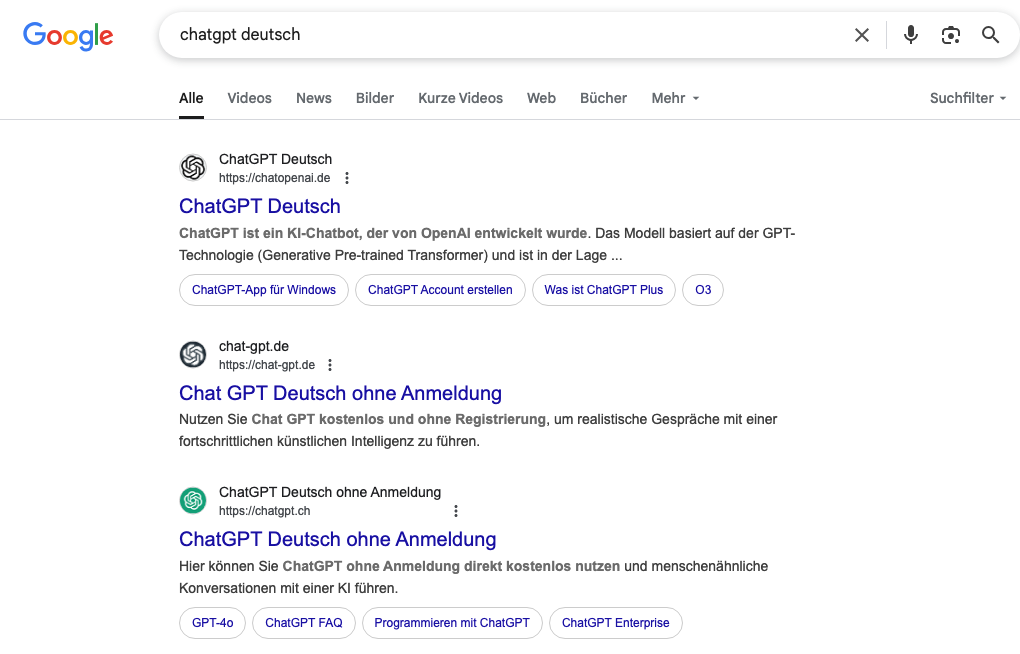Click the 'GPT-4o' chip
The height and width of the screenshot is (654, 1020).
(213, 623)
